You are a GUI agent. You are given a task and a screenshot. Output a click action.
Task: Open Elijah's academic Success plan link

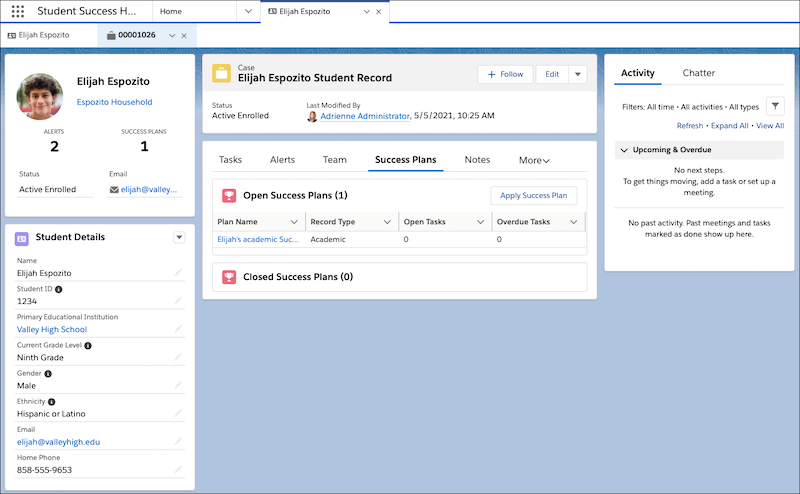(x=258, y=240)
